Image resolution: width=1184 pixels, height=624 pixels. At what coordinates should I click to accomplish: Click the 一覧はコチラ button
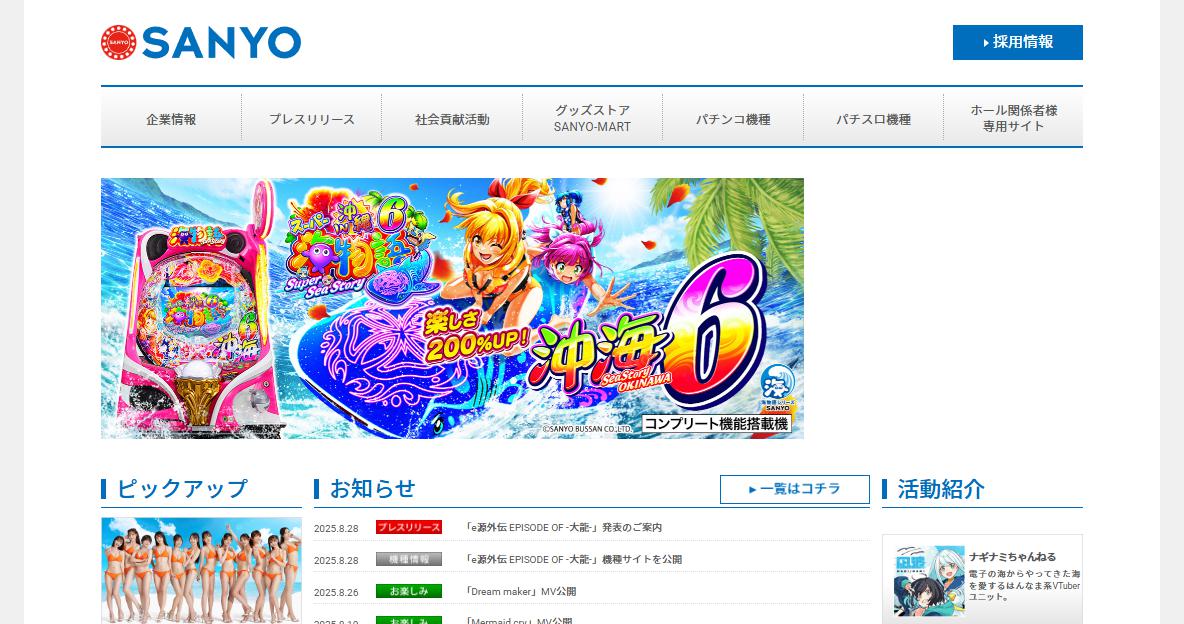[x=794, y=490]
